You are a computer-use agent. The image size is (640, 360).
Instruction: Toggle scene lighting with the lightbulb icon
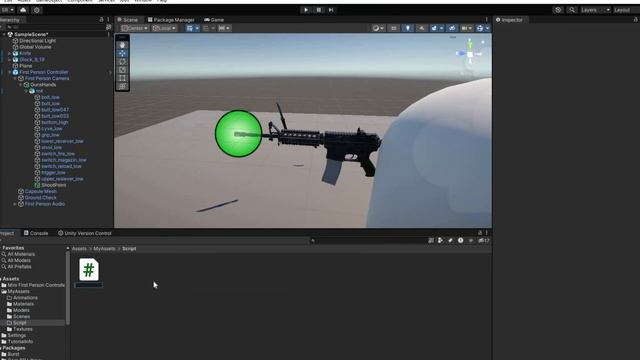(407, 28)
